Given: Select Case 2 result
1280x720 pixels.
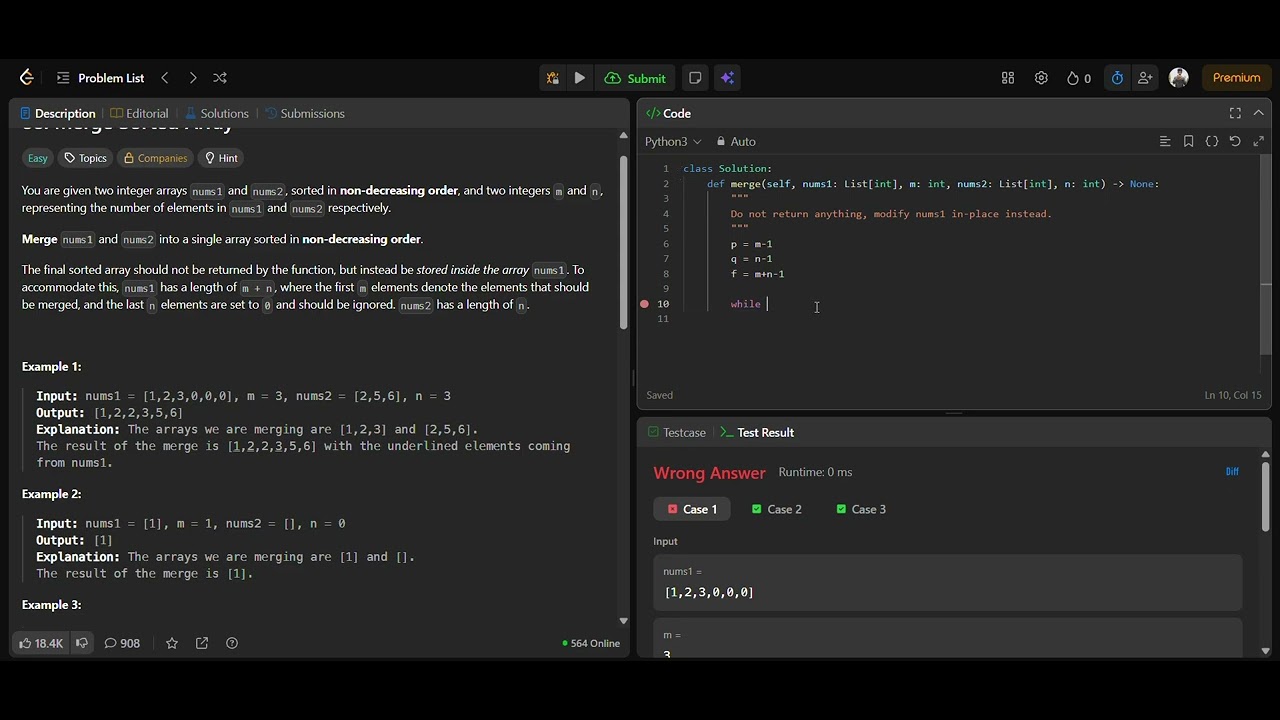Looking at the screenshot, I should coord(777,509).
